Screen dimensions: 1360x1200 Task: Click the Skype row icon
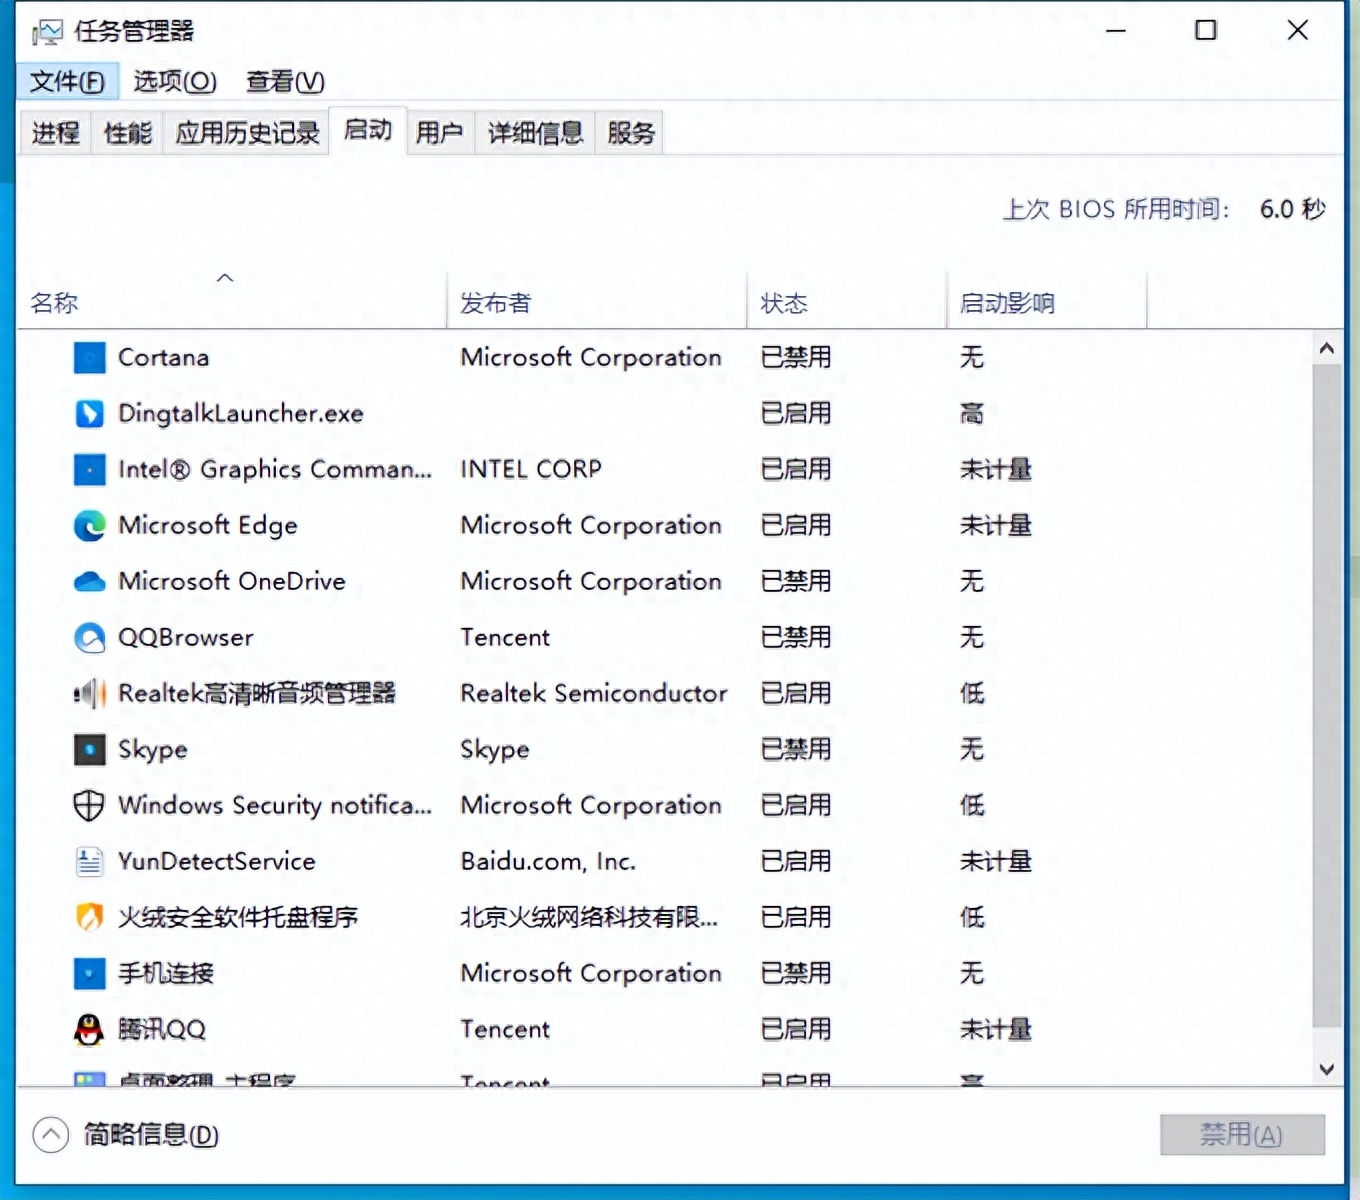(89, 749)
